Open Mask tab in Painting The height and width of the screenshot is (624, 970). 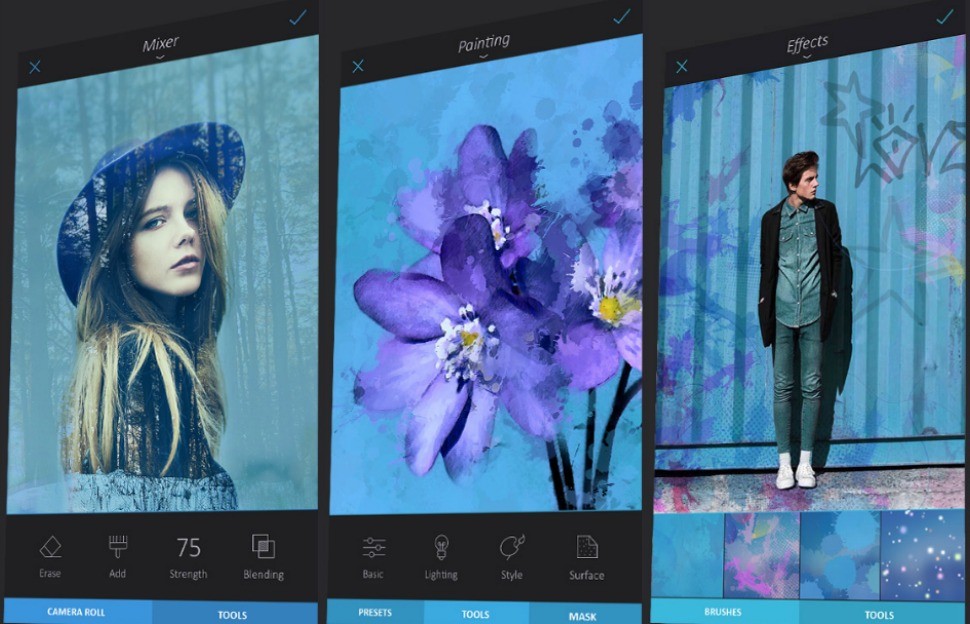pos(583,615)
